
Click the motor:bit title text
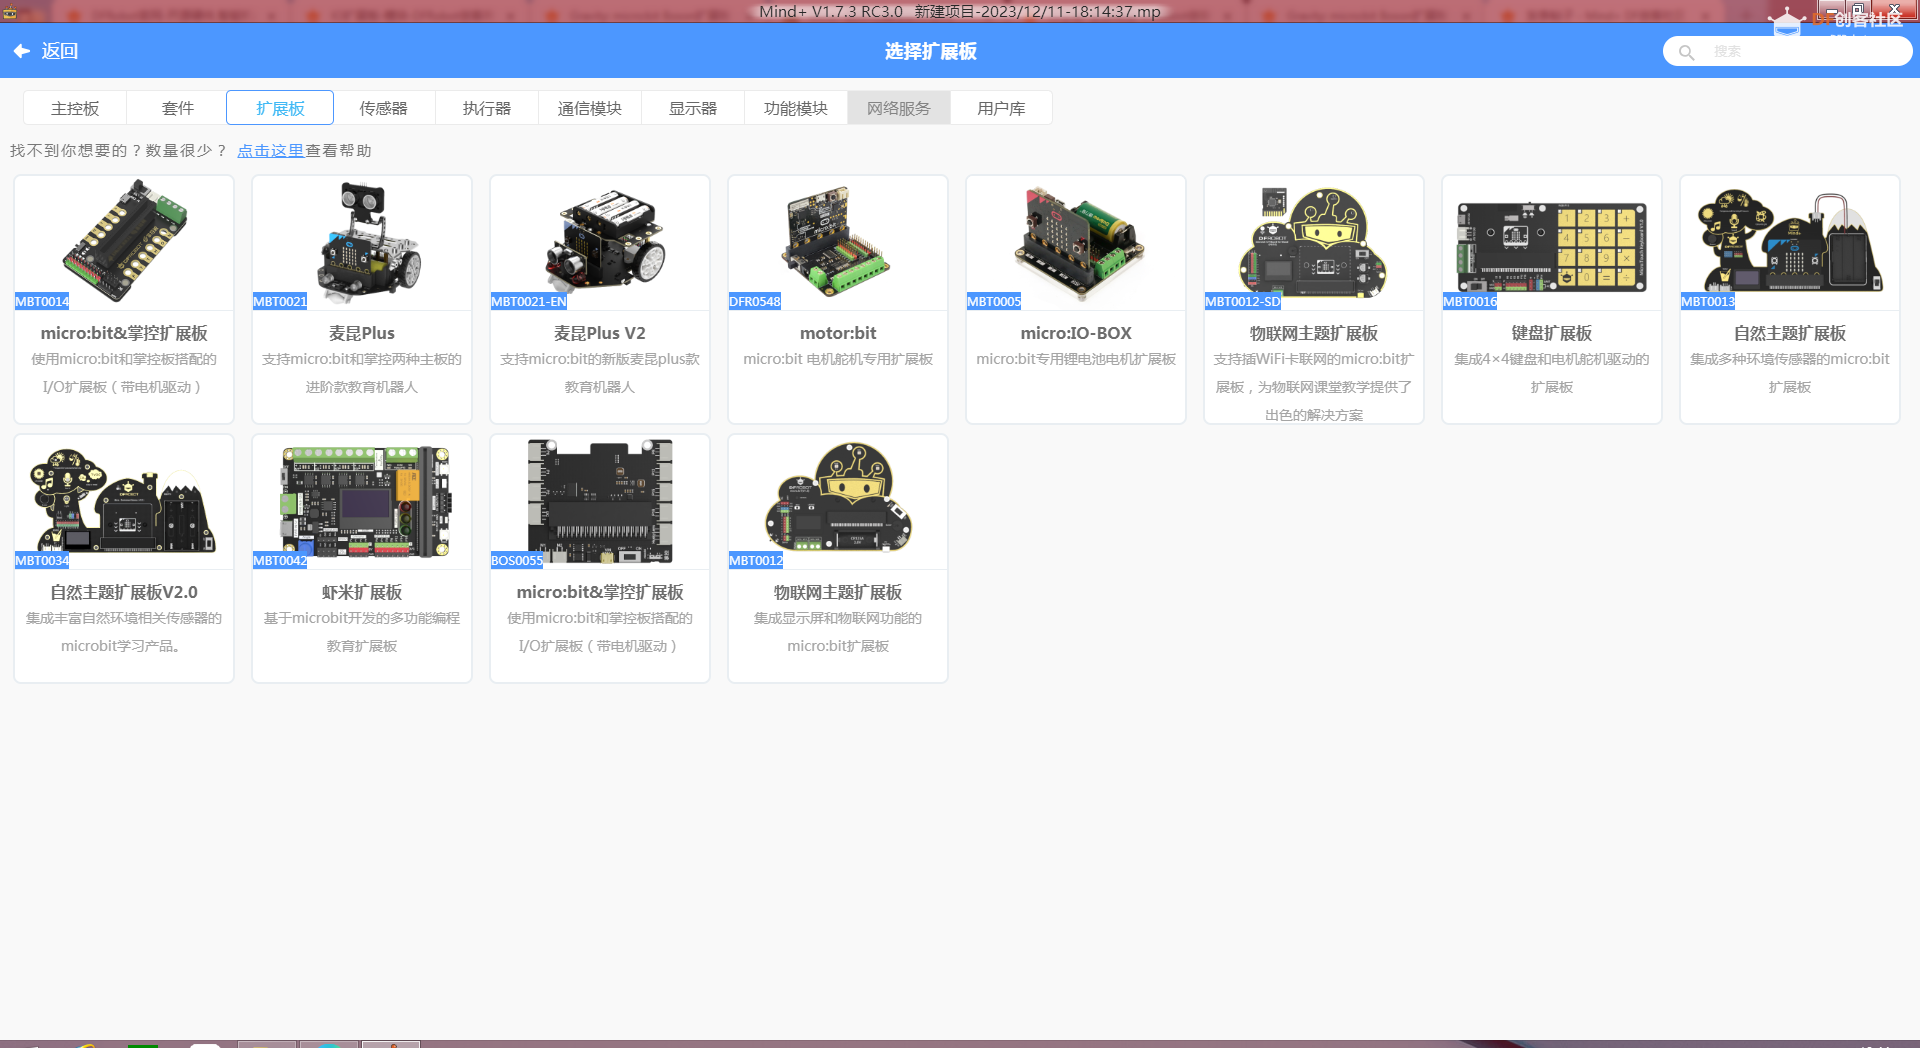838,333
